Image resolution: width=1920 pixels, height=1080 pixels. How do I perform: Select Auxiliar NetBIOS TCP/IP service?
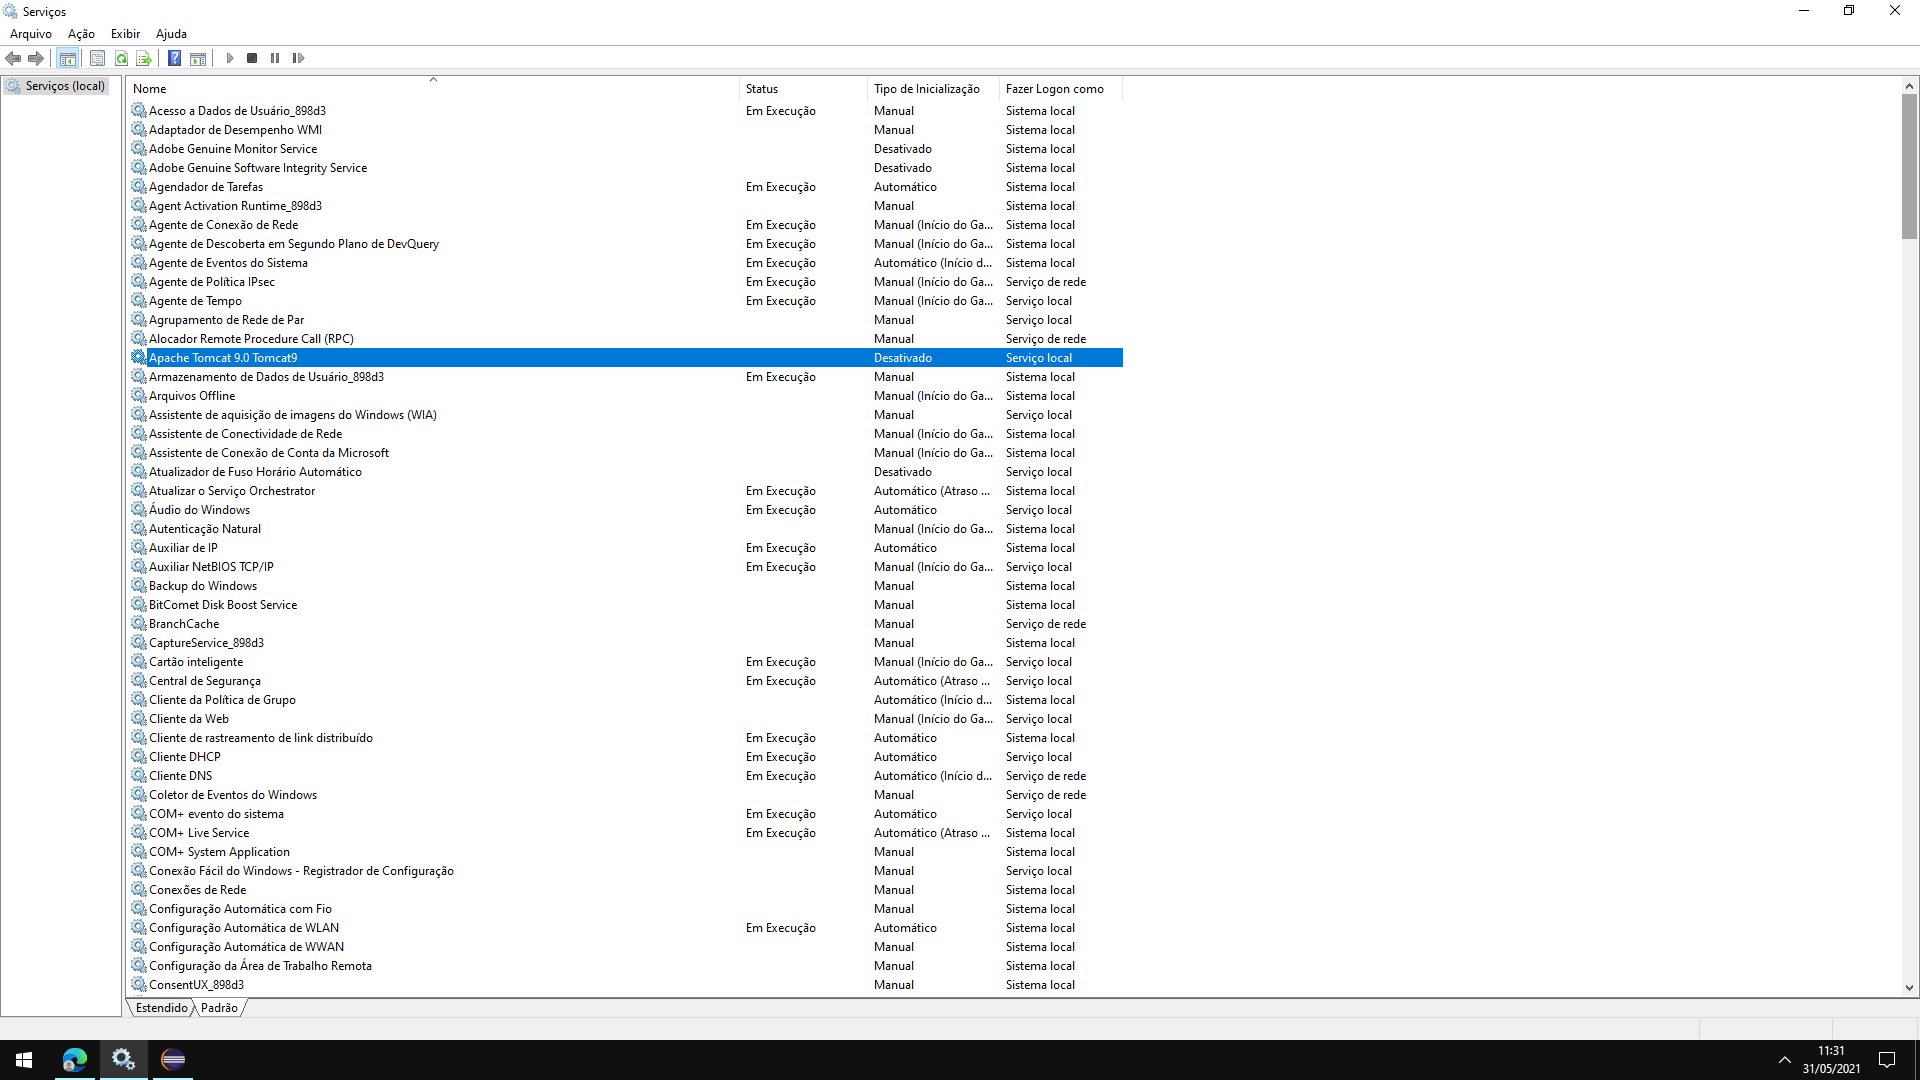[626, 567]
